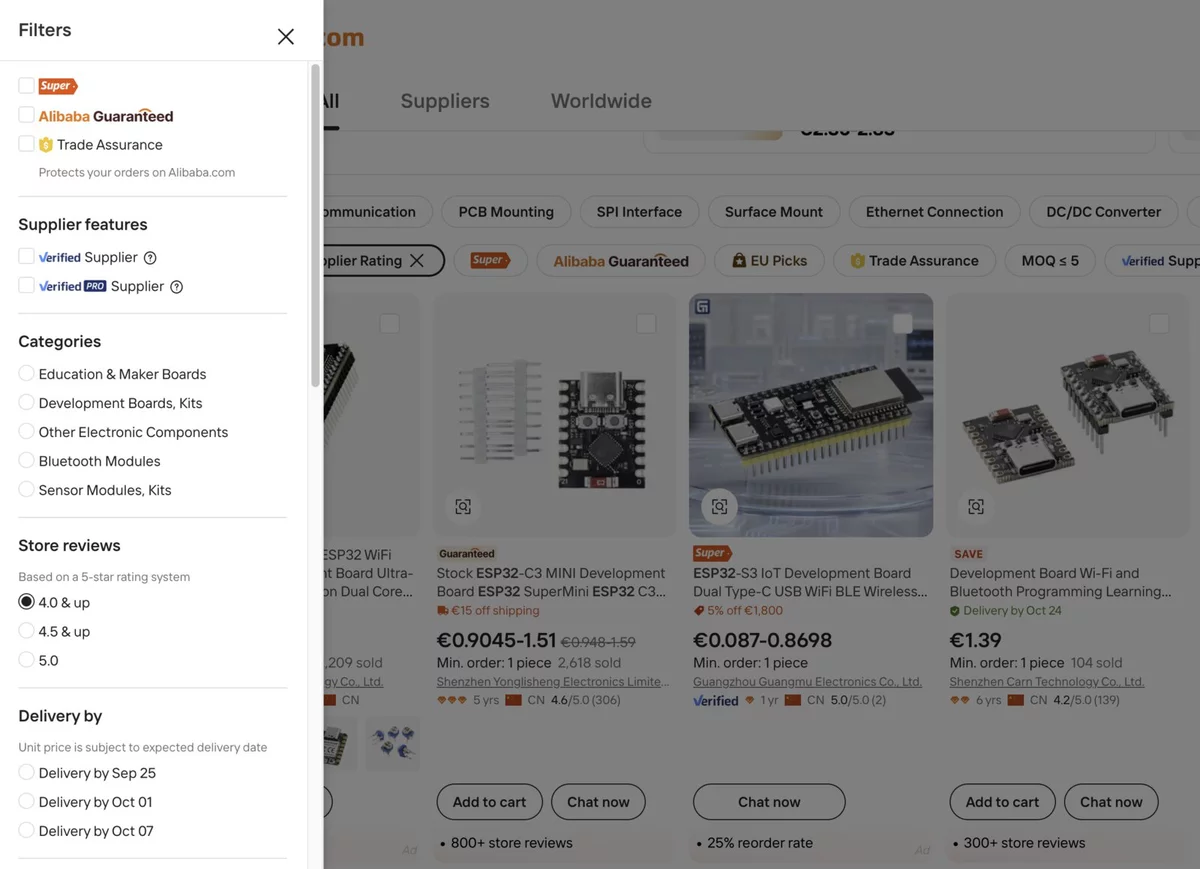Click the Verified badge under Guangzhou Guangmu

(716, 701)
